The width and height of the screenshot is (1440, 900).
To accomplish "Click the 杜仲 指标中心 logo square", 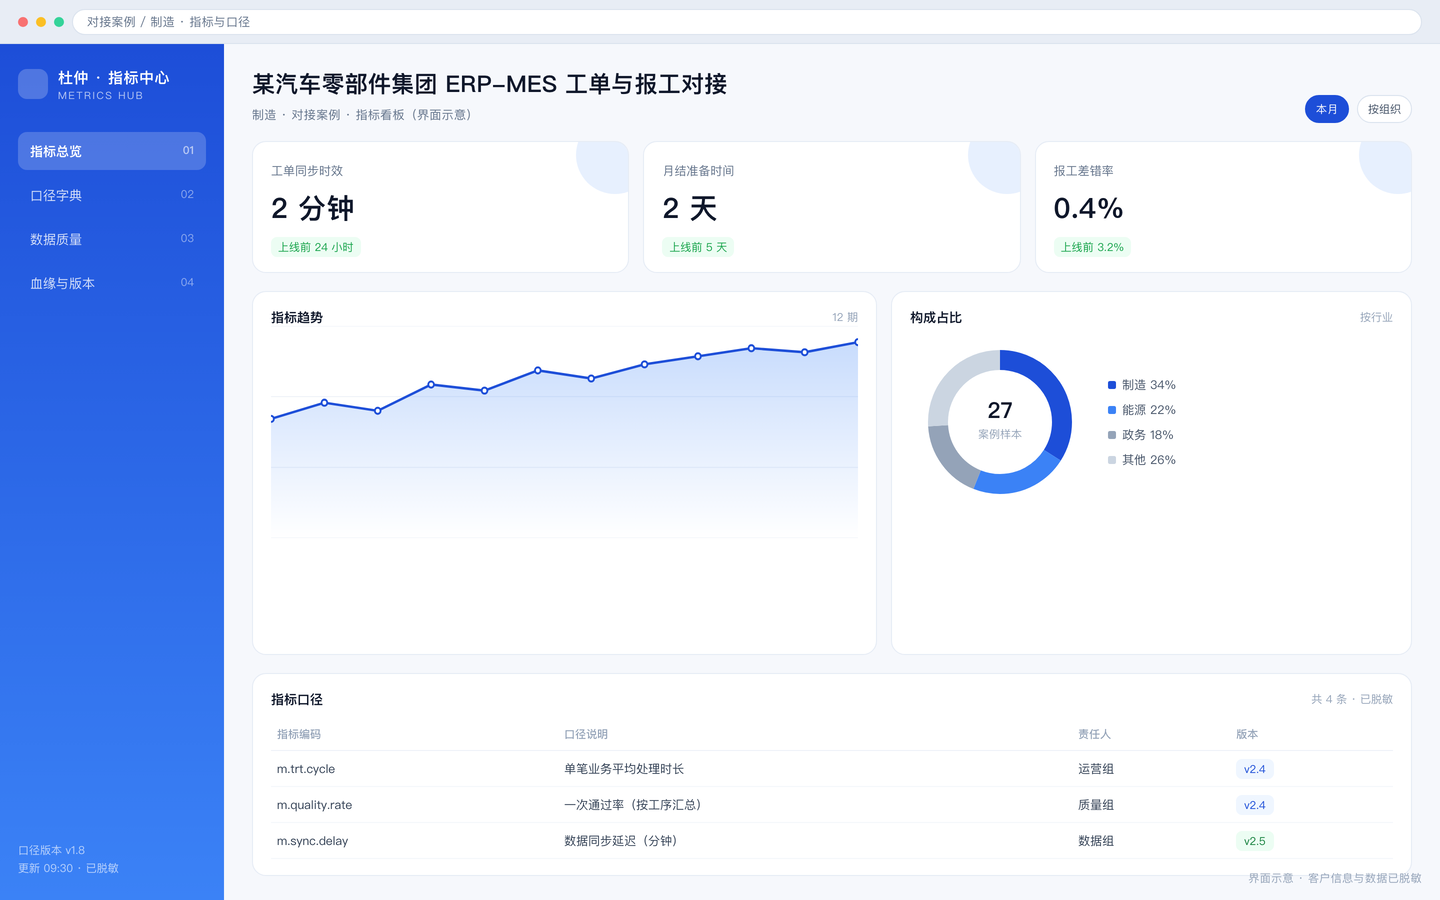I will click(33, 84).
